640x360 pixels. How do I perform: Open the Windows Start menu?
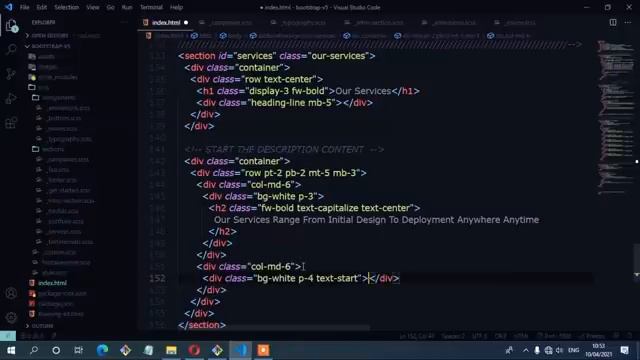(x=11, y=350)
